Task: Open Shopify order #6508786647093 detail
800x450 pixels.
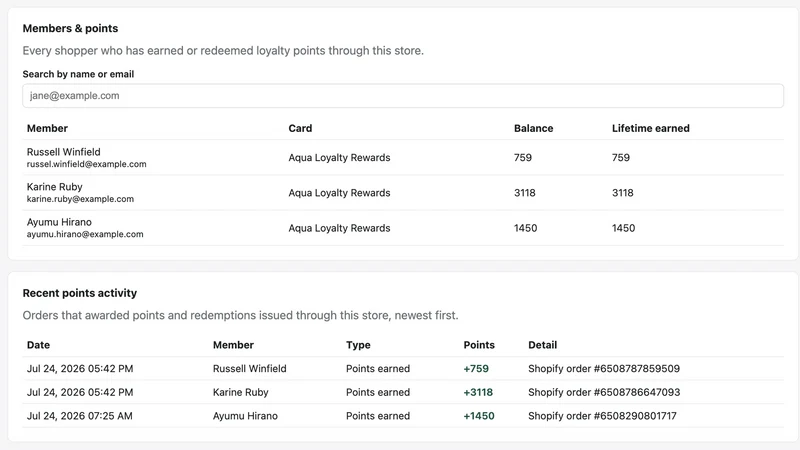Action: (x=604, y=392)
